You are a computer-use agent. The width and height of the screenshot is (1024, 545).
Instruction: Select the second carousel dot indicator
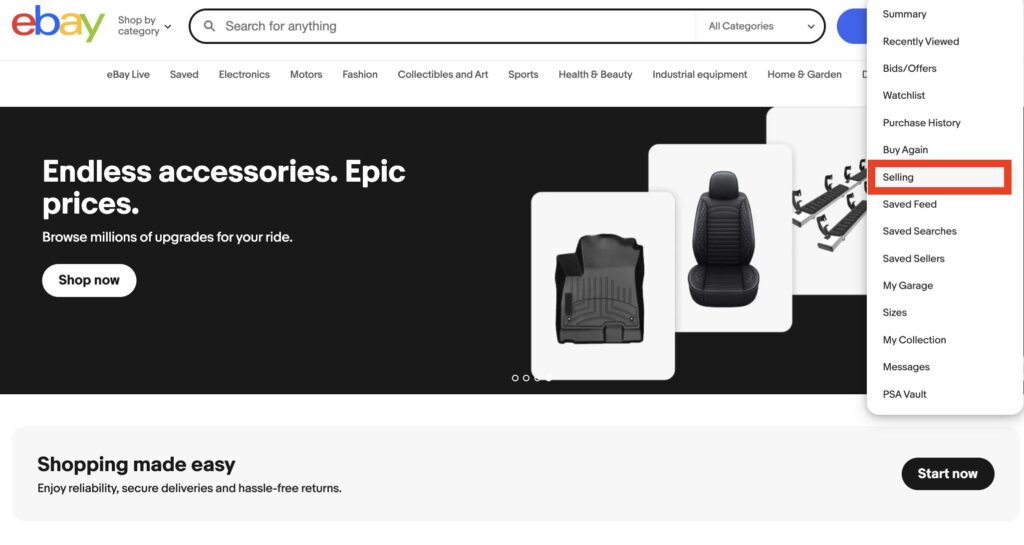coord(526,378)
